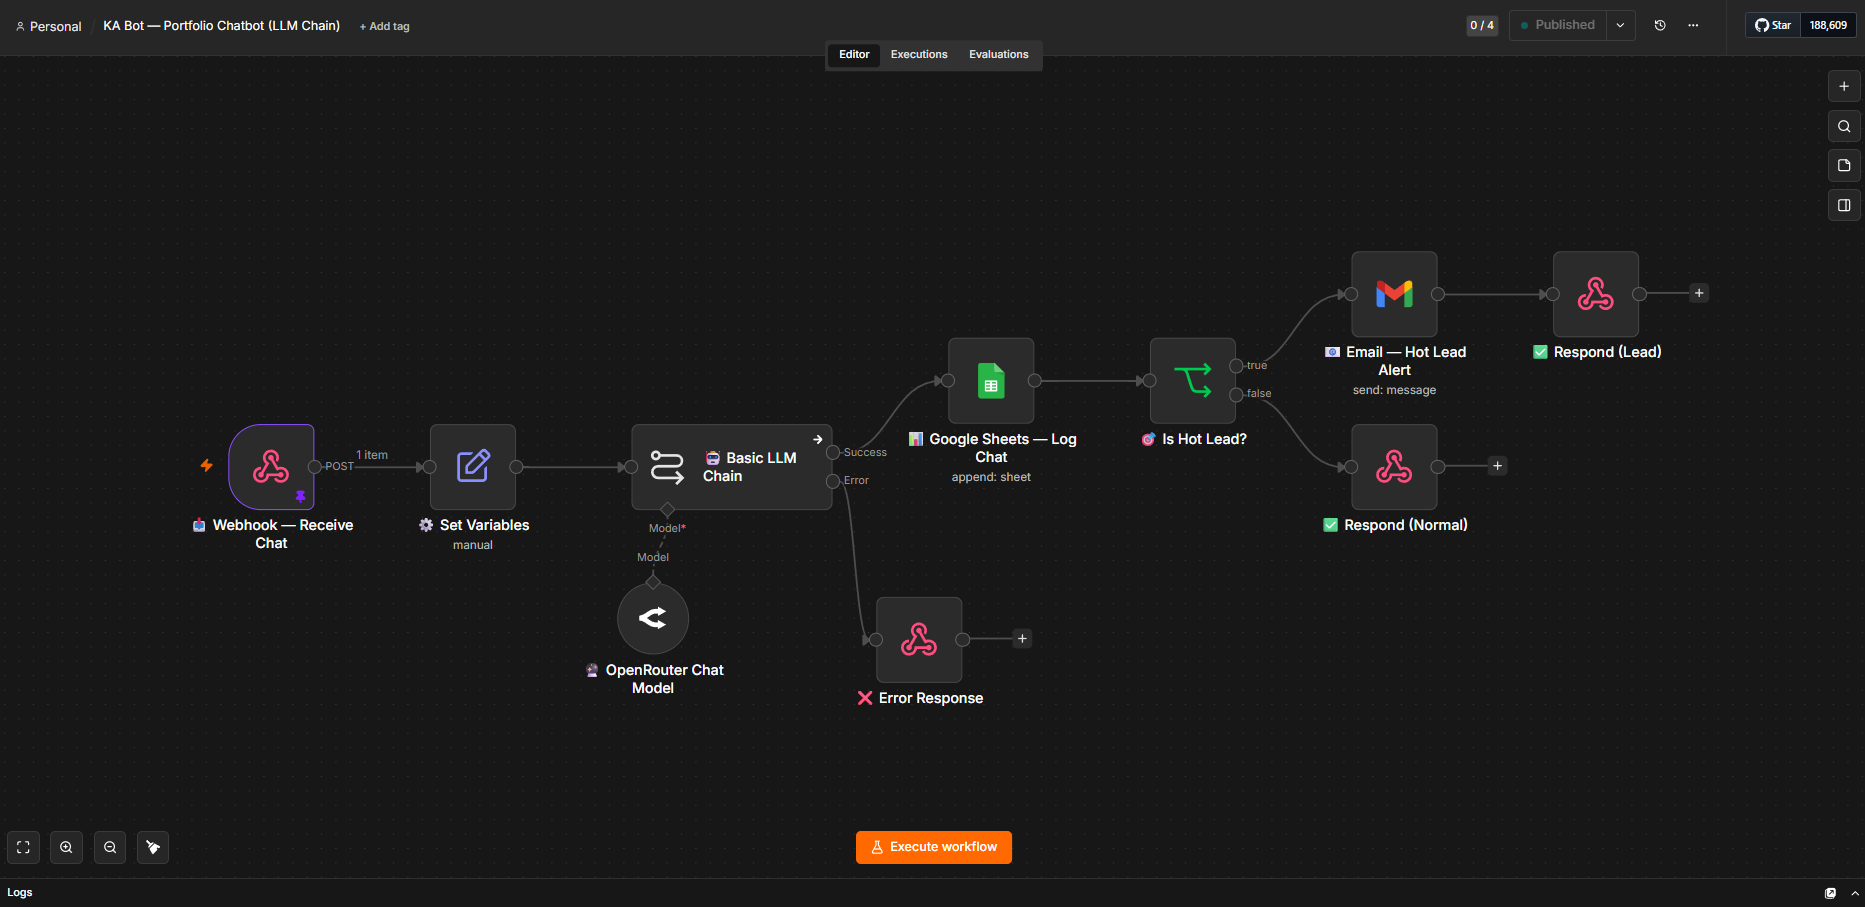Open workflow history clock icon
The height and width of the screenshot is (907, 1865).
(1660, 25)
